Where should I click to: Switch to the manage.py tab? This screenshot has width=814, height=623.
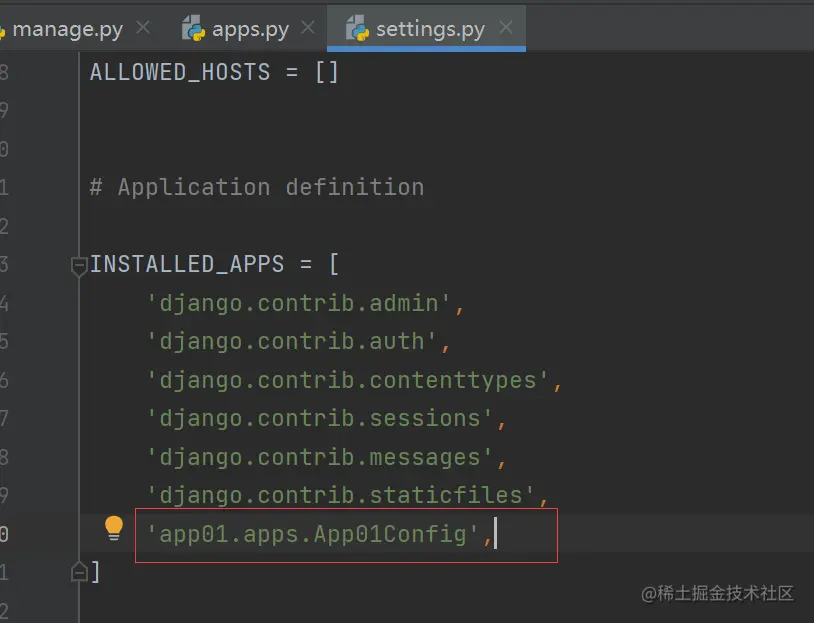[67, 29]
